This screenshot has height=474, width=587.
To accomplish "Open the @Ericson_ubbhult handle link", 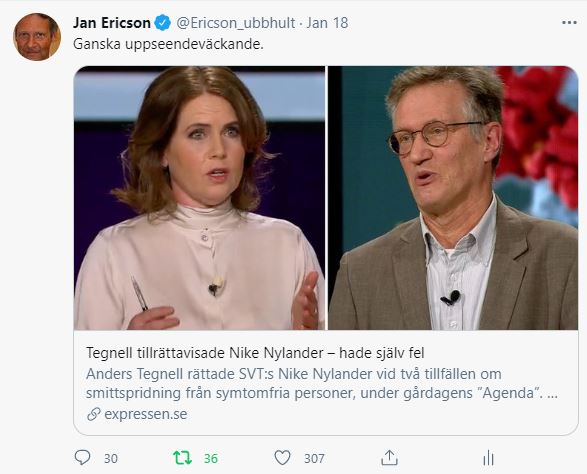I will pyautogui.click(x=236, y=23).
